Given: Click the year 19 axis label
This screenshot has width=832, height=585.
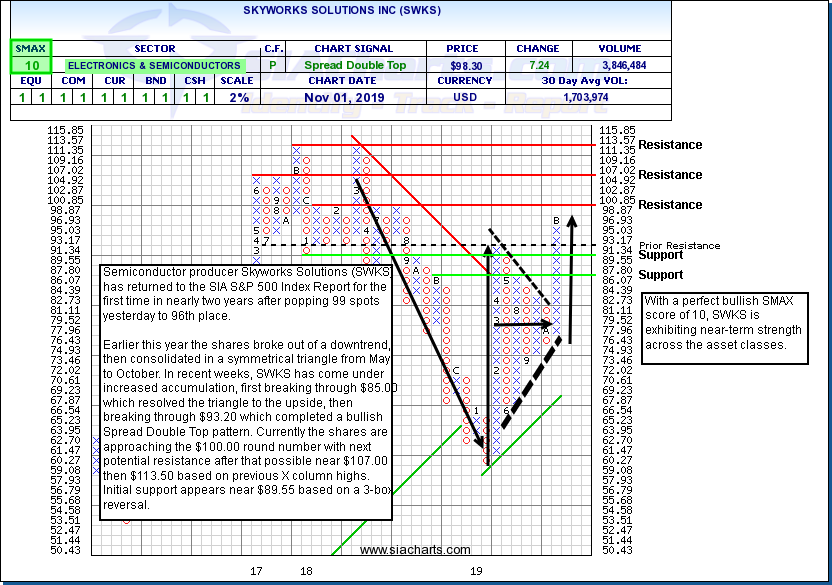Looking at the screenshot, I should click(x=478, y=571).
